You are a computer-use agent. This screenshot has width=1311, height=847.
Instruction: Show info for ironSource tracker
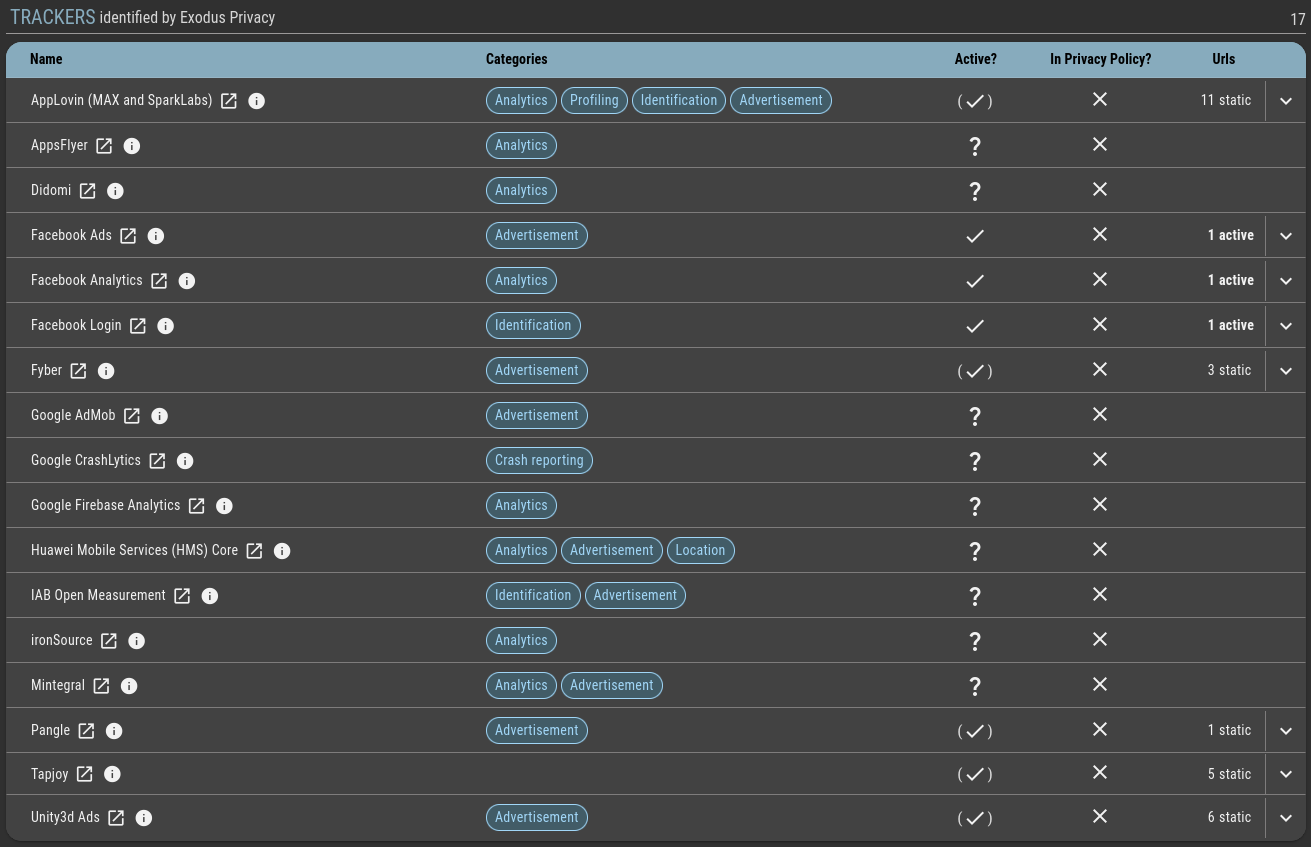(137, 641)
